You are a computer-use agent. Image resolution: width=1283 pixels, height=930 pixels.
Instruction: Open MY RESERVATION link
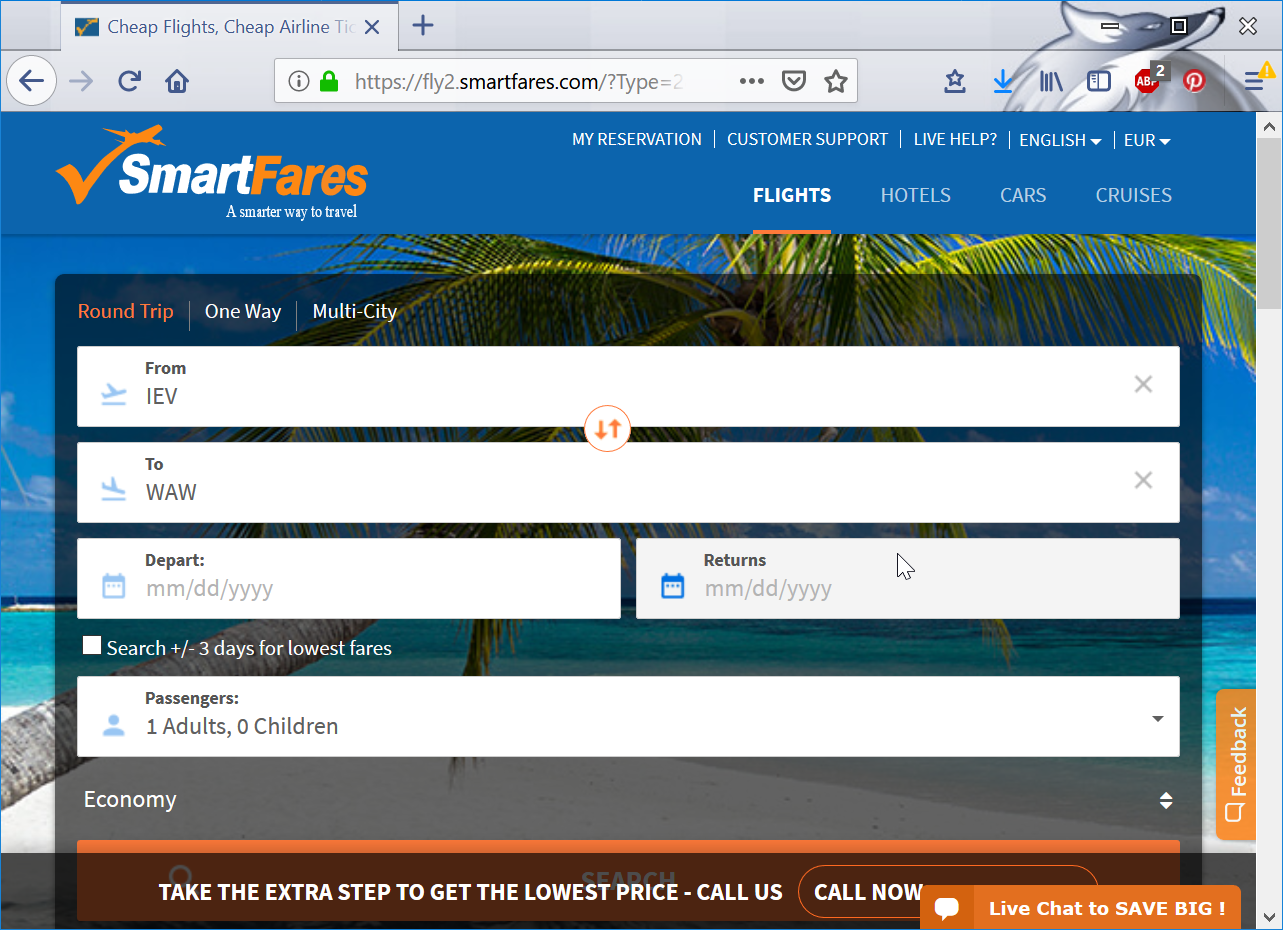click(x=637, y=139)
